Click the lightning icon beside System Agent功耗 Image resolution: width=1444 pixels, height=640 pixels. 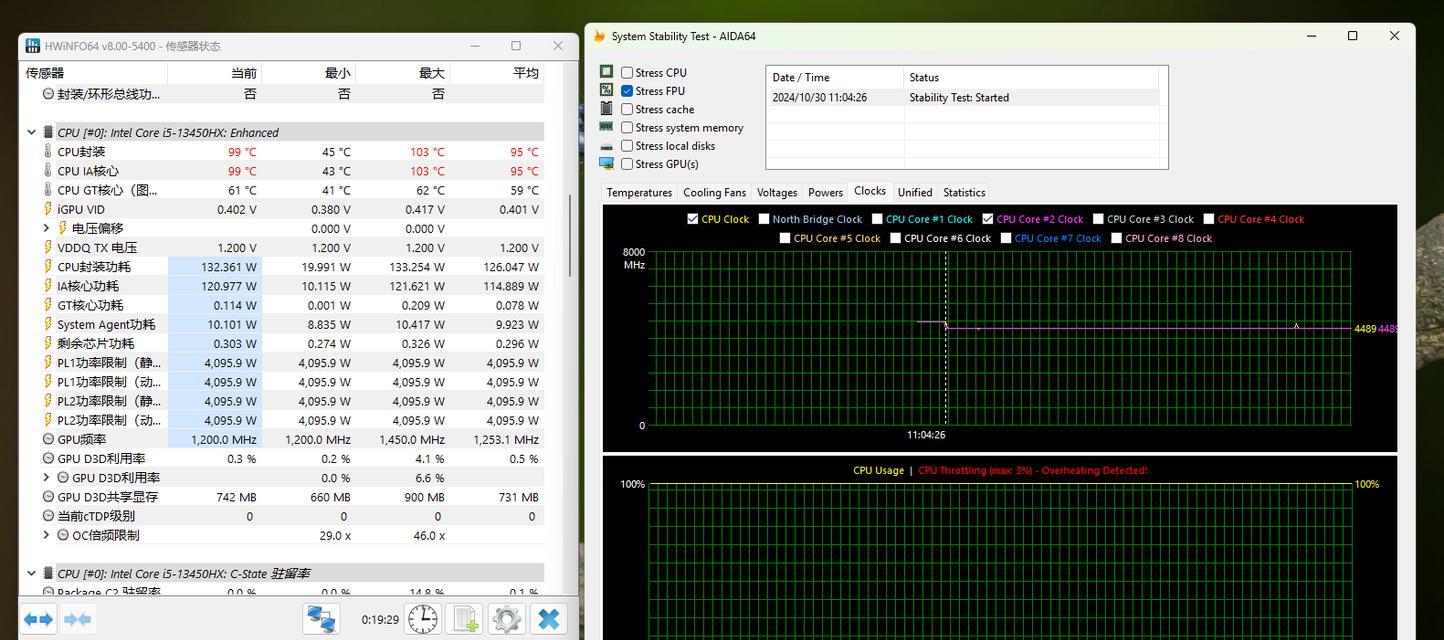(x=47, y=324)
